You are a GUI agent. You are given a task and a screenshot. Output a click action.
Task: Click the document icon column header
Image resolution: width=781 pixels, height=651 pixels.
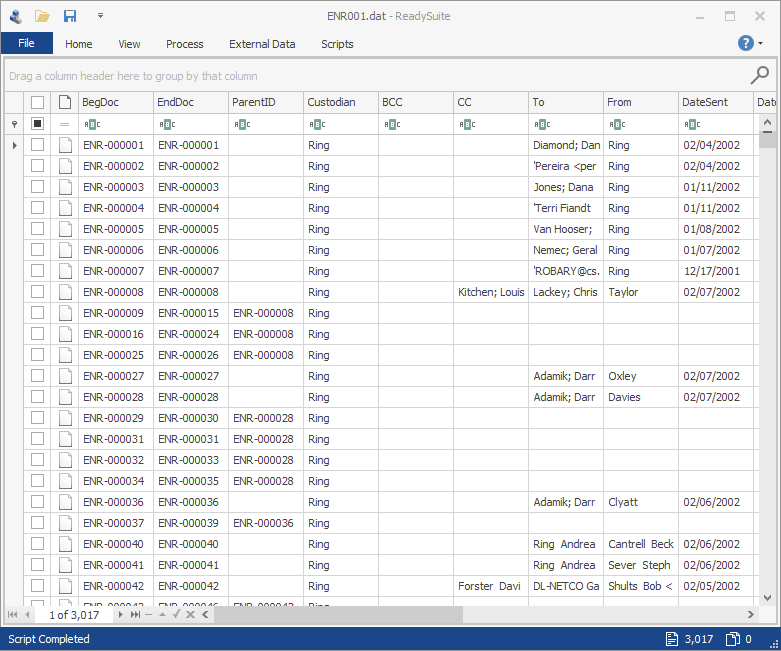[65, 102]
